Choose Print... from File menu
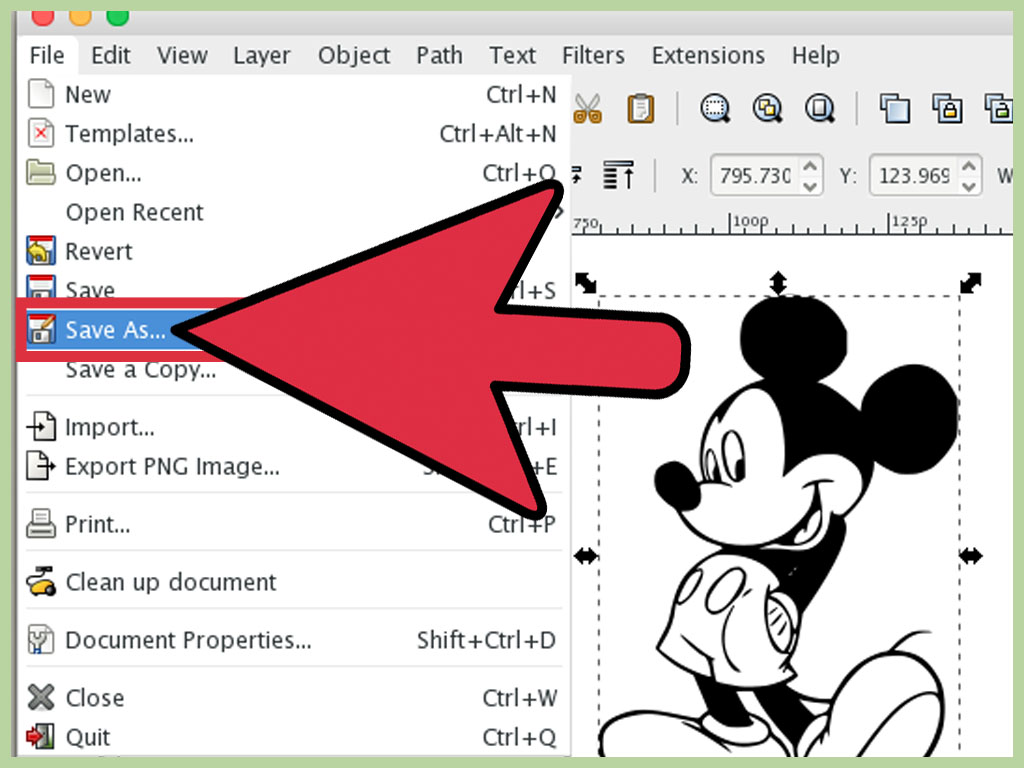 [292, 524]
